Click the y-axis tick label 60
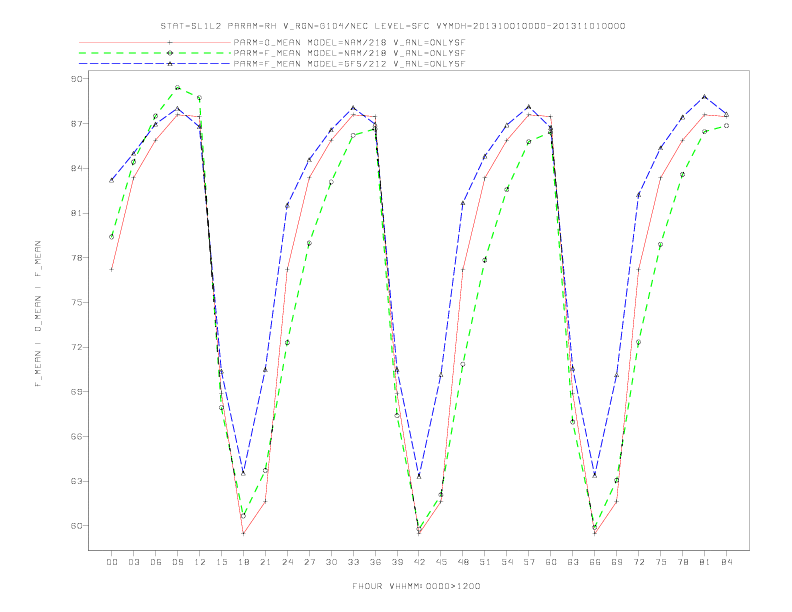 pyautogui.click(x=79, y=526)
